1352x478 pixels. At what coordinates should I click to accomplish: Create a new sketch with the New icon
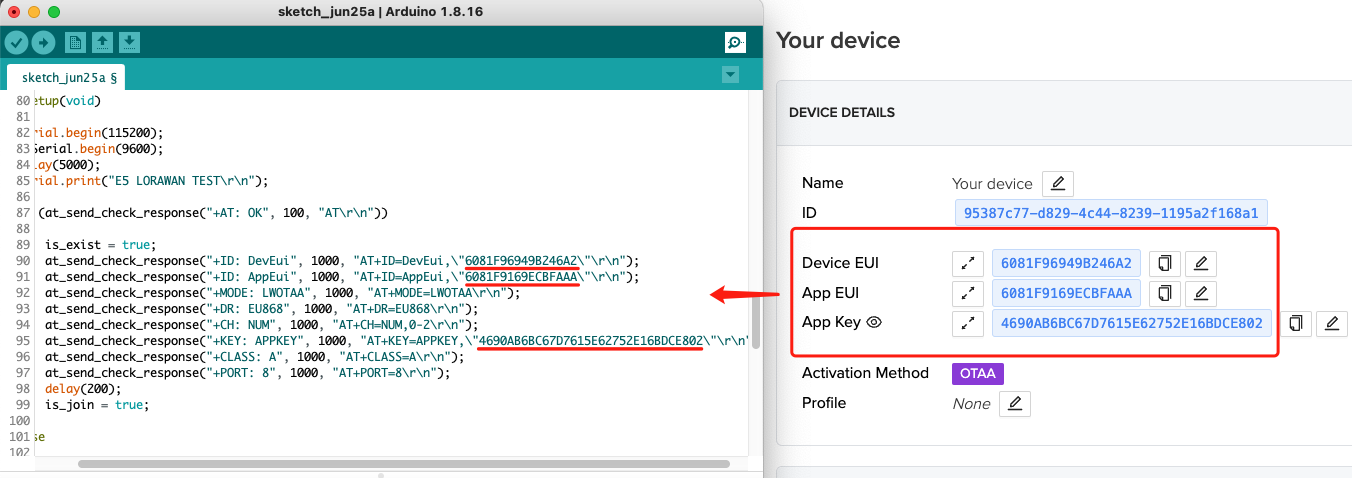(75, 42)
